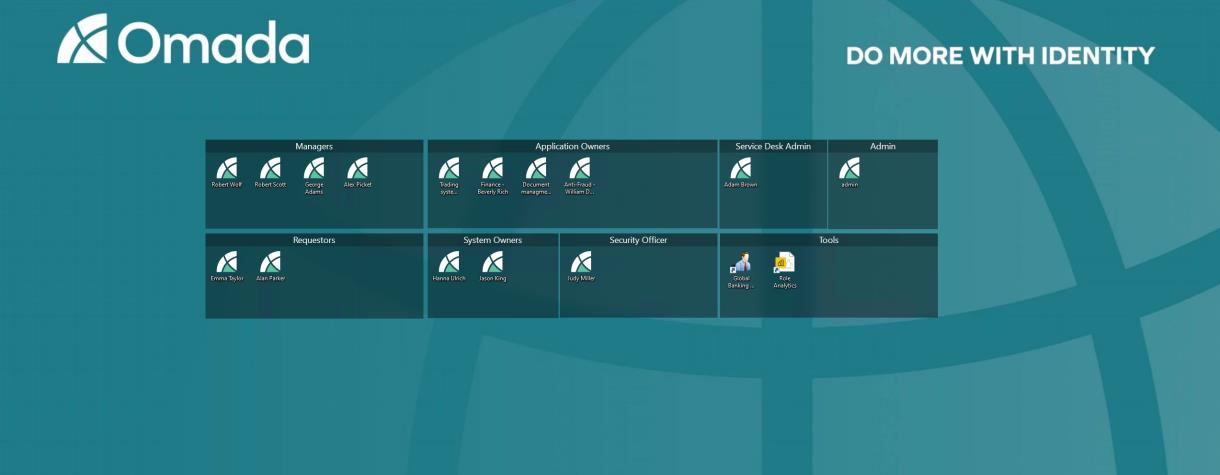Click the Managers group title bar
The height and width of the screenshot is (475, 1220).
[314, 146]
